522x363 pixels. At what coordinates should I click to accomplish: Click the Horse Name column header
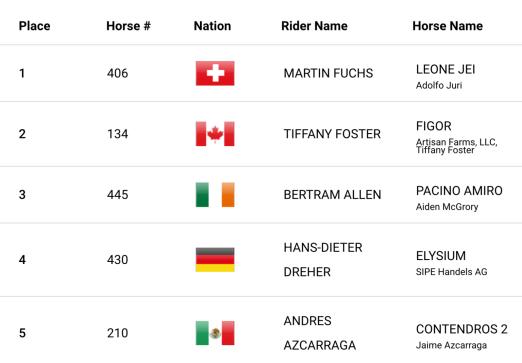point(448,26)
